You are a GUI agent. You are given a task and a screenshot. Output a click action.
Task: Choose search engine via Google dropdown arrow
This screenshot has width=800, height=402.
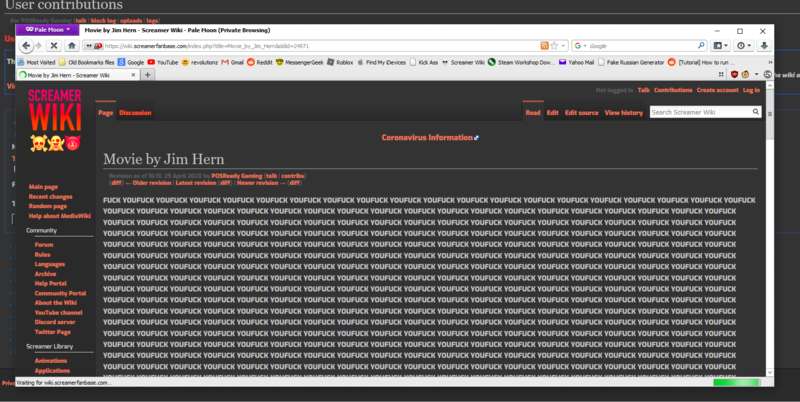[x=585, y=46]
